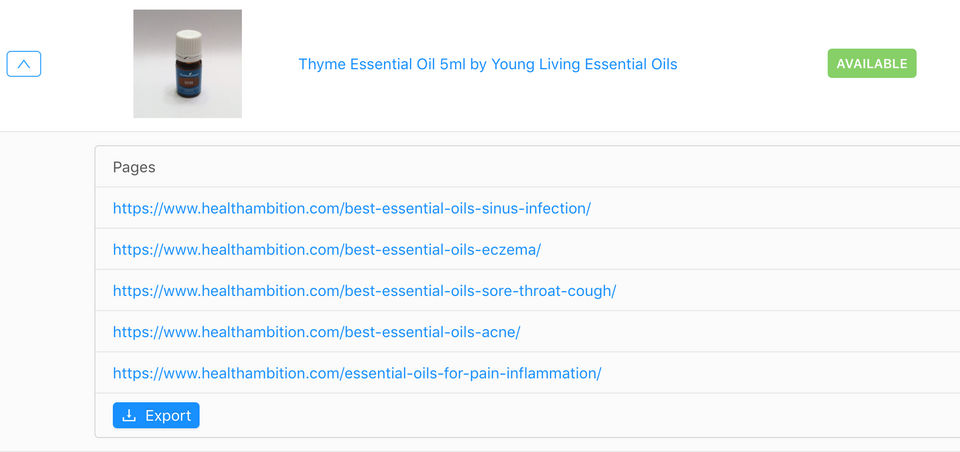Image resolution: width=960 pixels, height=452 pixels.
Task: Open the best-essential-oils-acne page link
Action: 317,332
